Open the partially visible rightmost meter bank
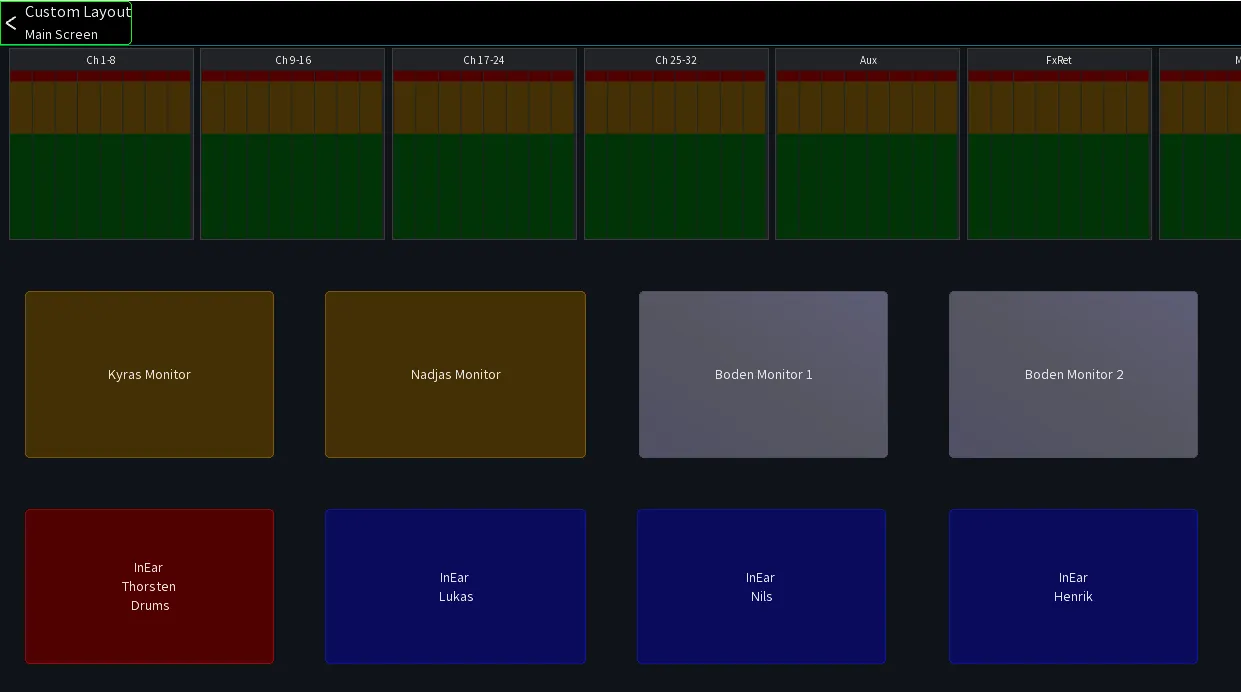This screenshot has height=692, width=1241. click(x=1200, y=144)
